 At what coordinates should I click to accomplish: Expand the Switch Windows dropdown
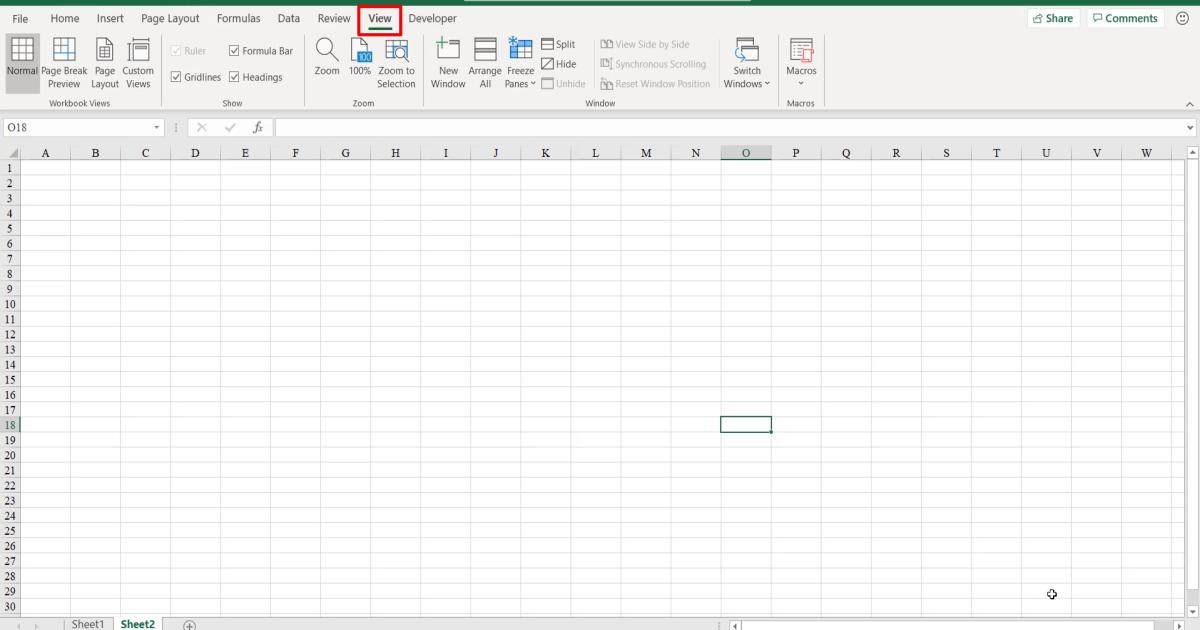746,62
